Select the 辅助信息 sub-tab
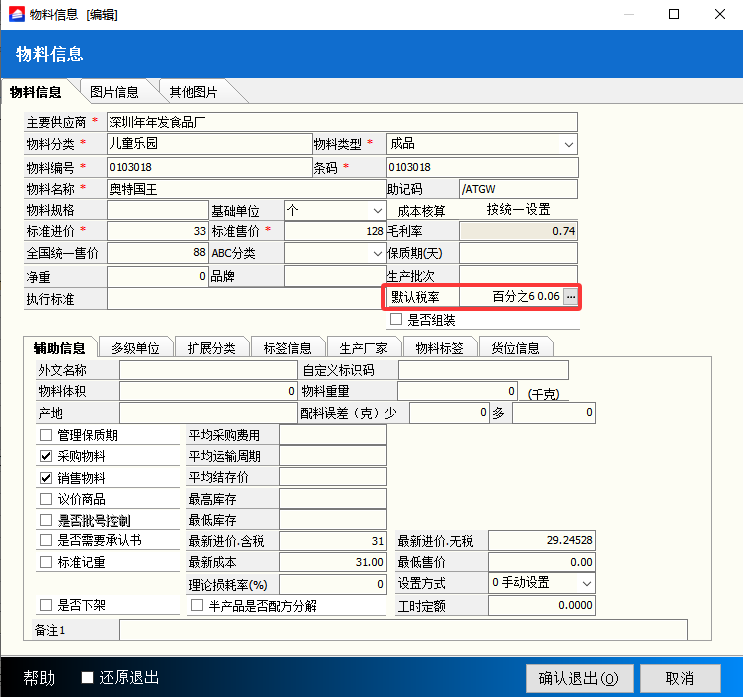Screen dimensions: 743x697 (x=60, y=348)
